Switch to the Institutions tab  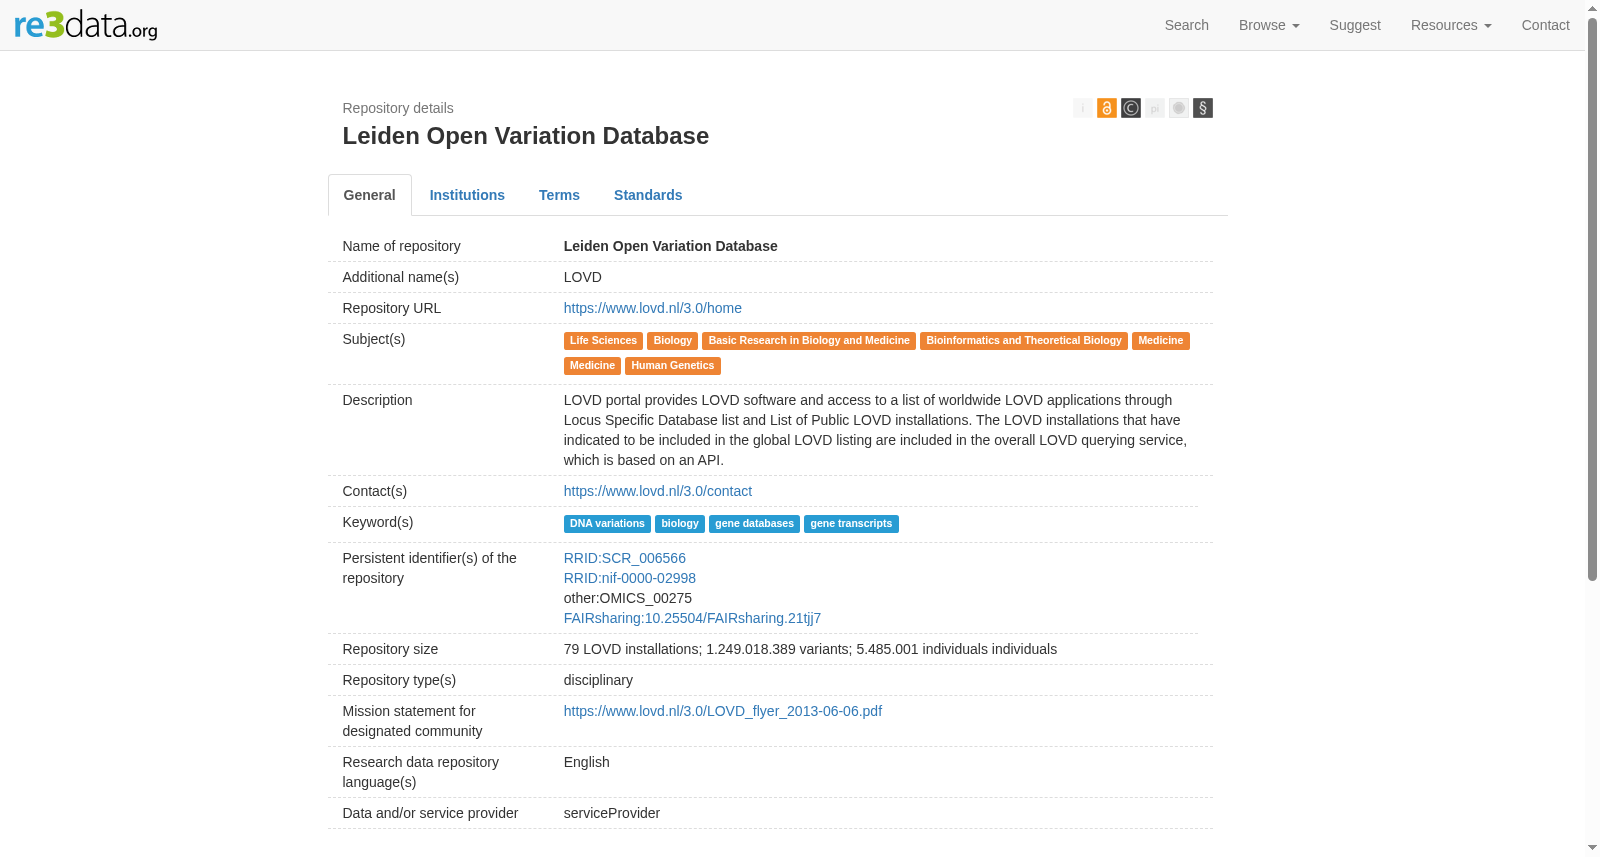[x=467, y=195]
